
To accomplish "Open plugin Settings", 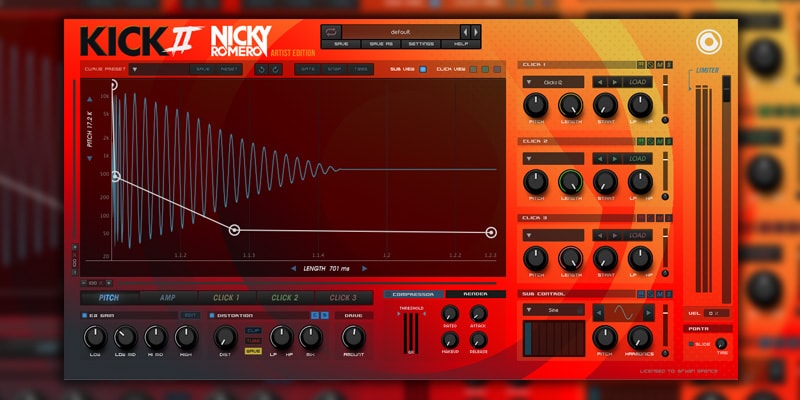I will point(421,44).
